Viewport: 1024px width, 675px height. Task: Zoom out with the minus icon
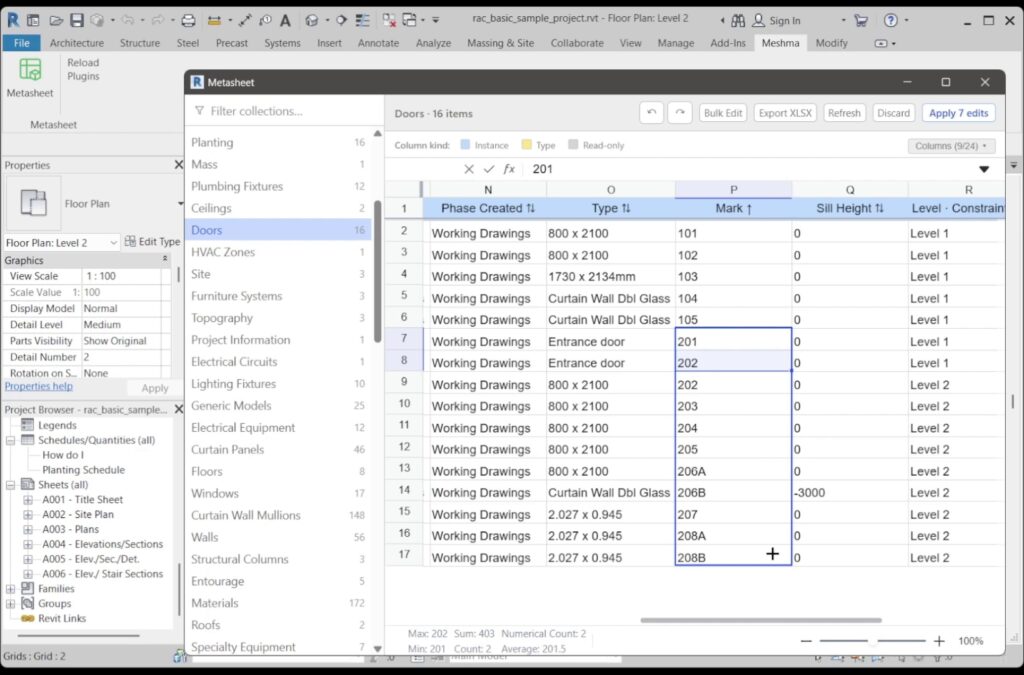tap(806, 641)
